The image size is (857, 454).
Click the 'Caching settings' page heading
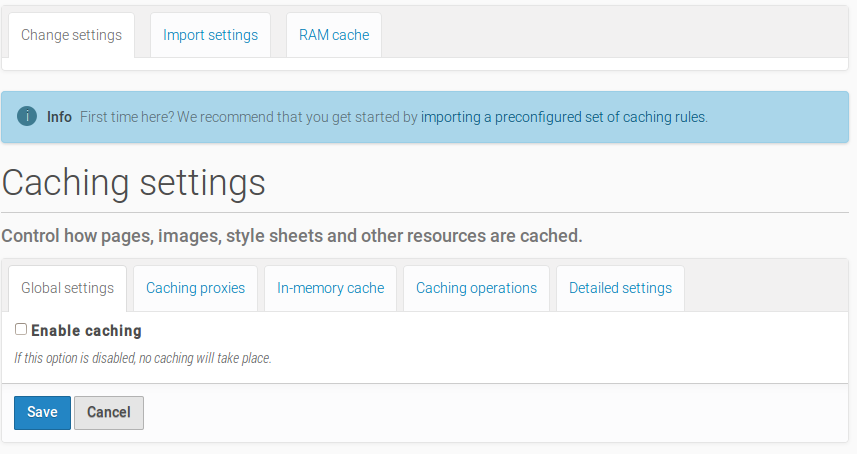pos(134,183)
